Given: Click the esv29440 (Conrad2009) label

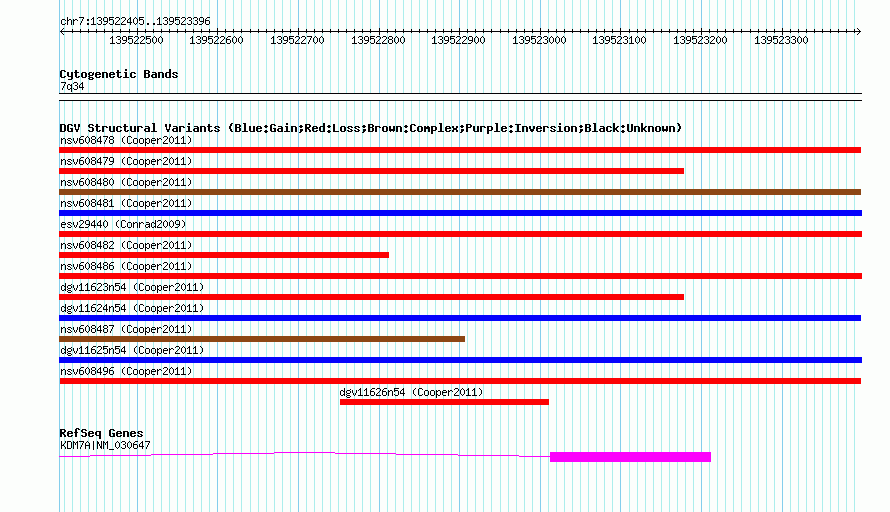Looking at the screenshot, I should [x=123, y=224].
